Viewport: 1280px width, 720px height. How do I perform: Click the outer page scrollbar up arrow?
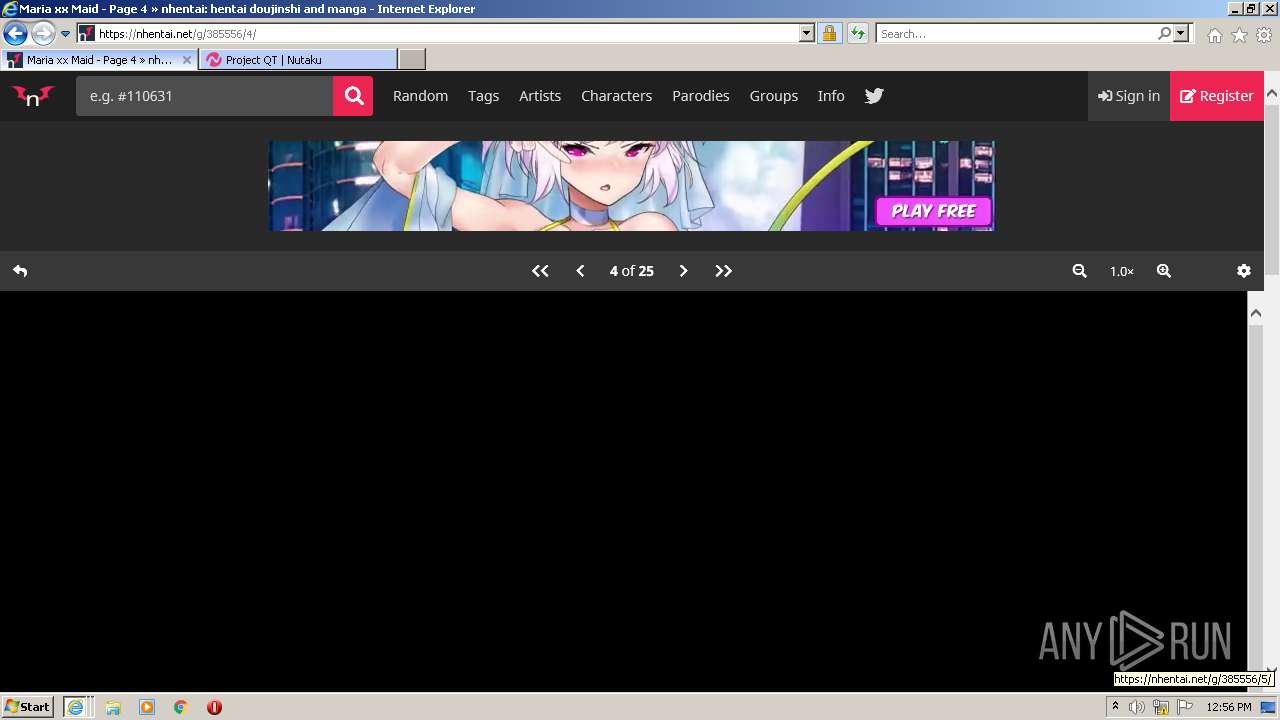tap(1272, 93)
